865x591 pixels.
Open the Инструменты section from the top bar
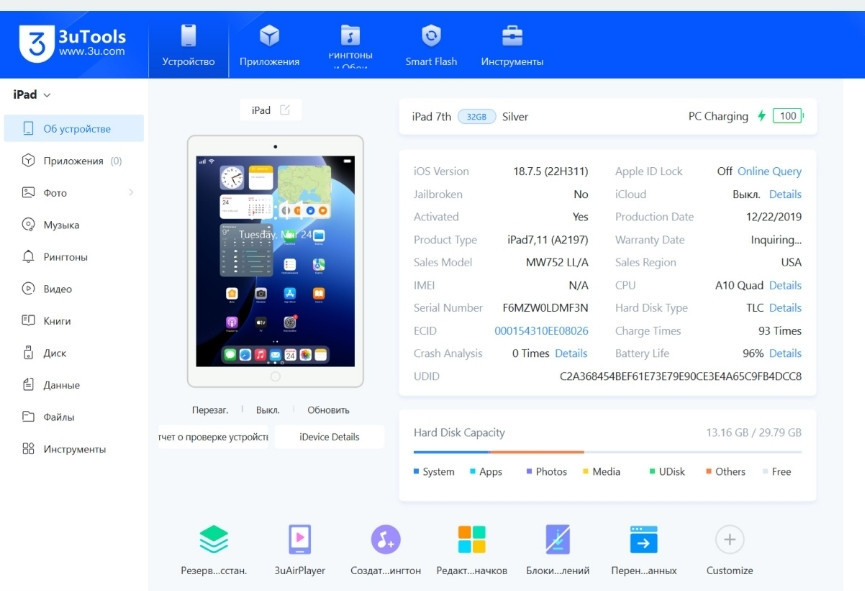click(514, 42)
